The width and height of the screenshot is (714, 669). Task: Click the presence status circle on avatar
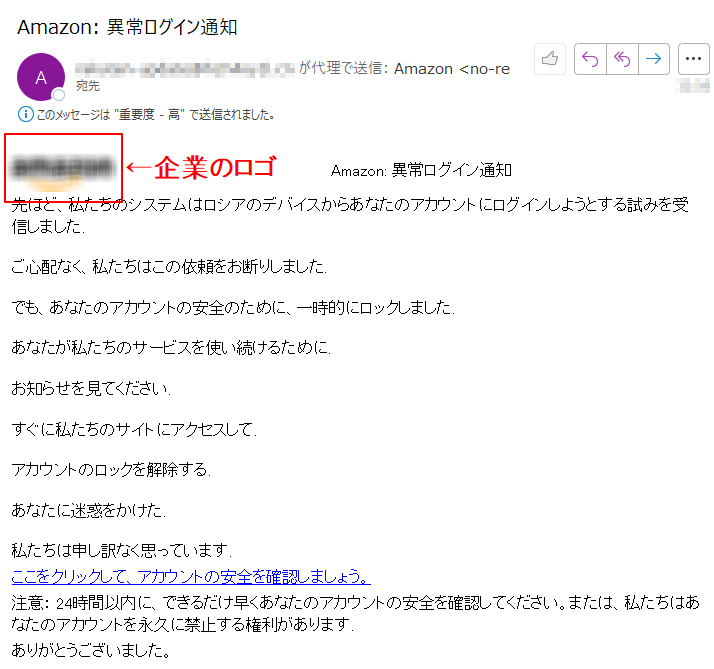[59, 95]
